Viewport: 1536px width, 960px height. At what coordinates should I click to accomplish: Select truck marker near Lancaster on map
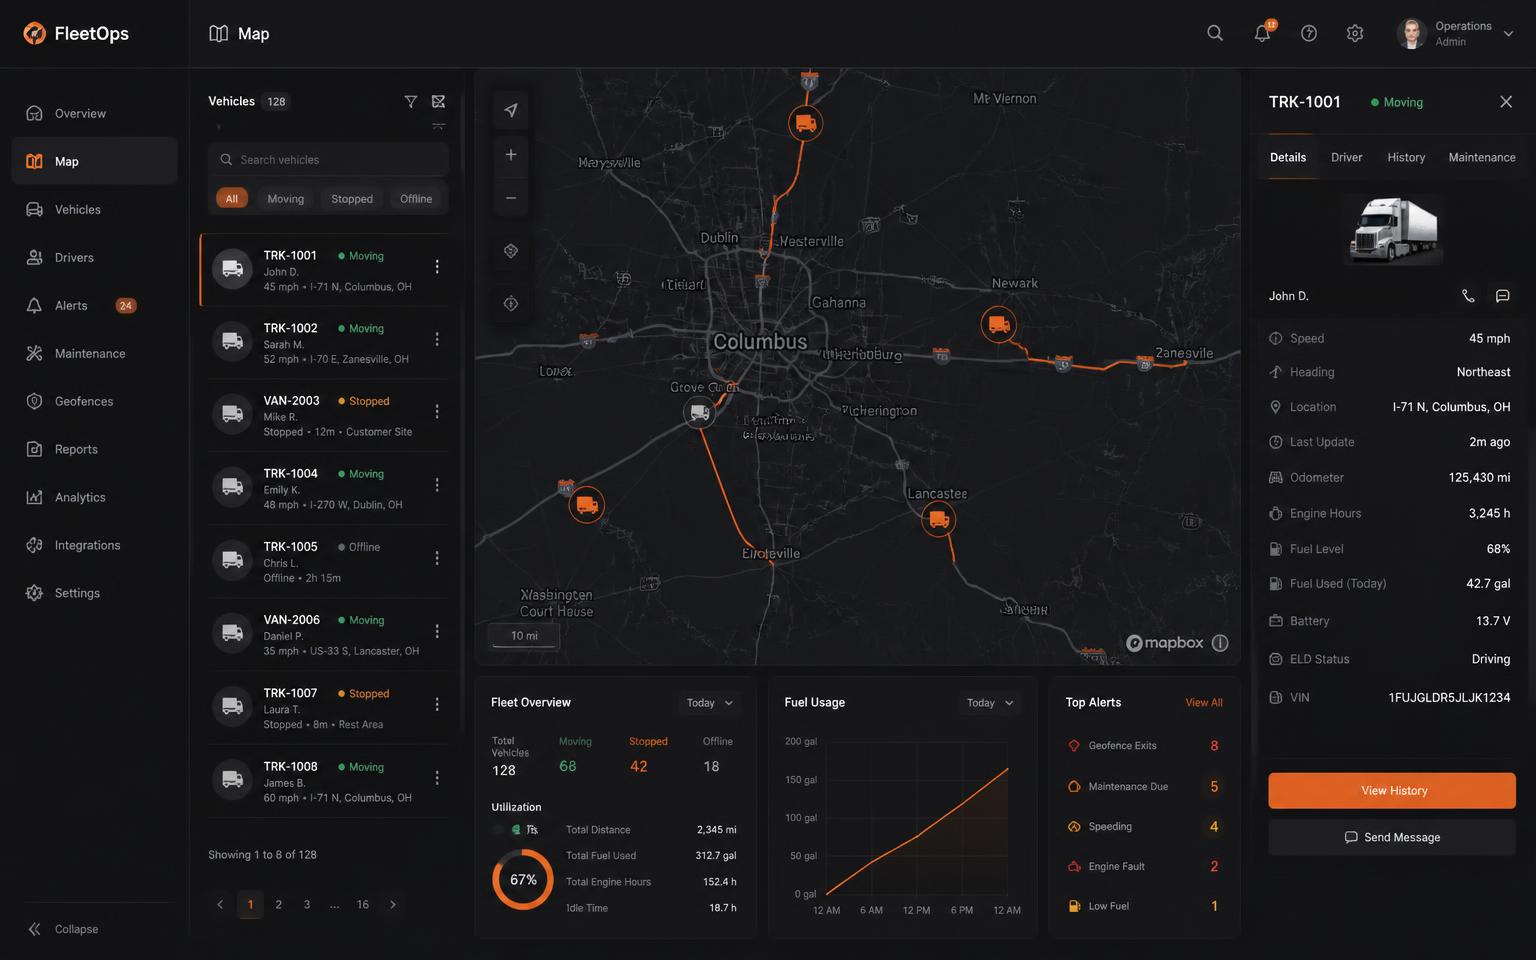pyautogui.click(x=938, y=519)
